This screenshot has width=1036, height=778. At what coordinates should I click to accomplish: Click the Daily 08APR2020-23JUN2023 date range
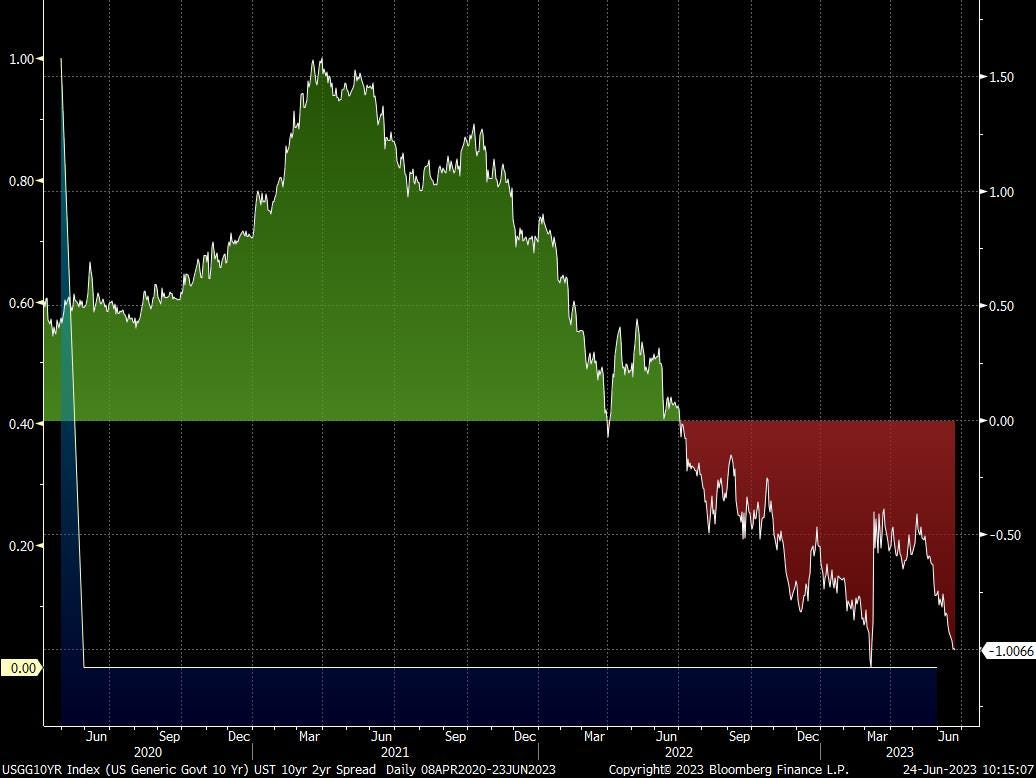click(x=470, y=769)
